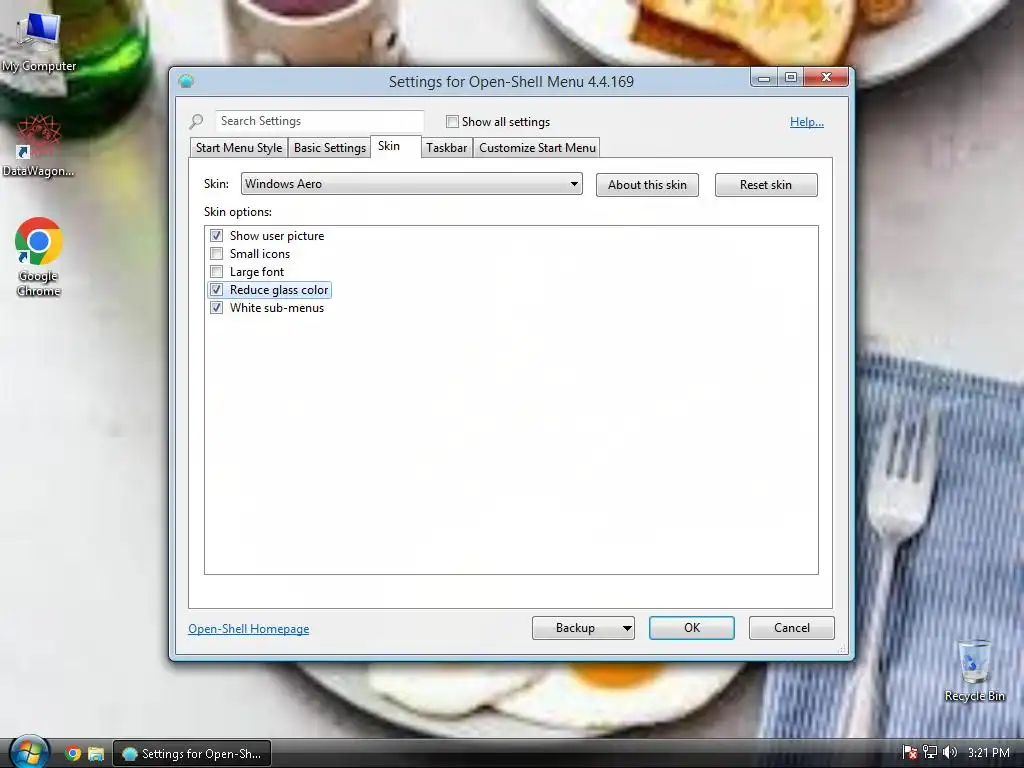
Task: Open network status tray icon
Action: [x=930, y=753]
